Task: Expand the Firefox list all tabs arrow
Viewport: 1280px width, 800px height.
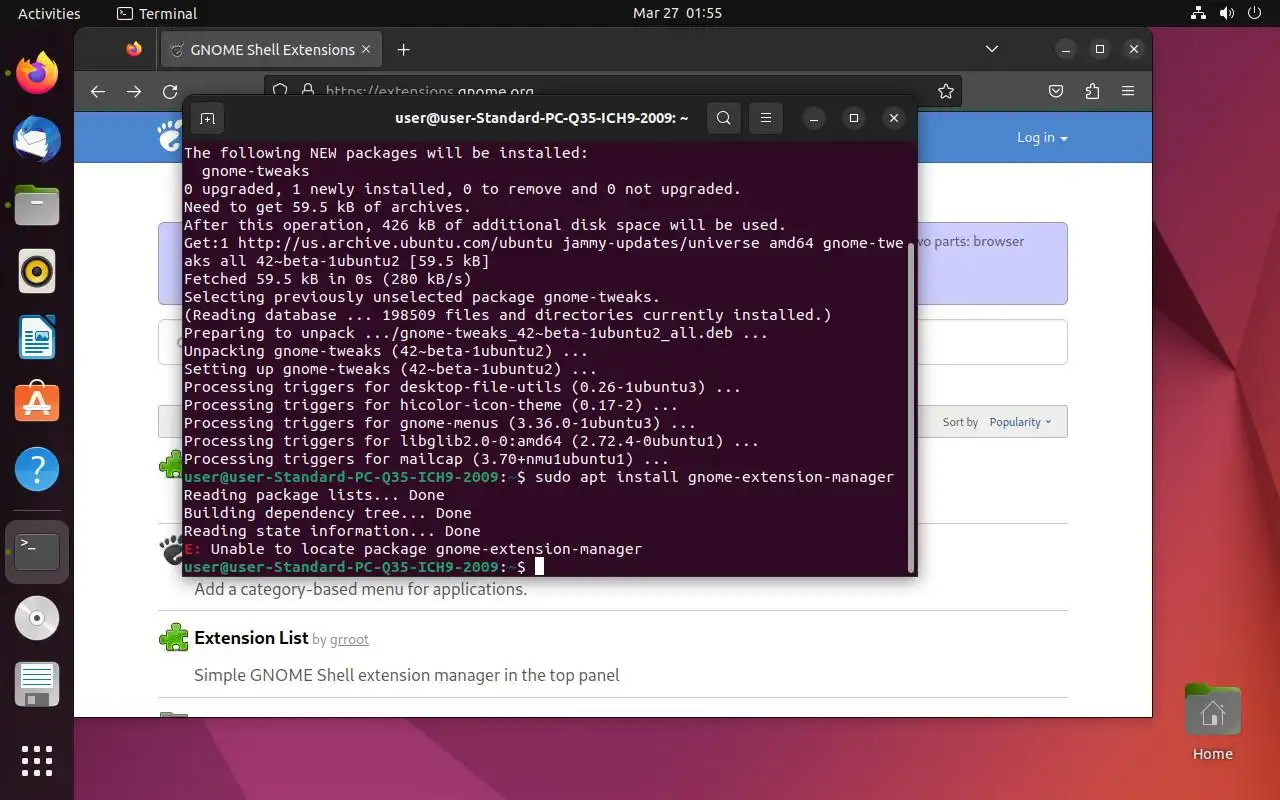Action: pos(992,49)
